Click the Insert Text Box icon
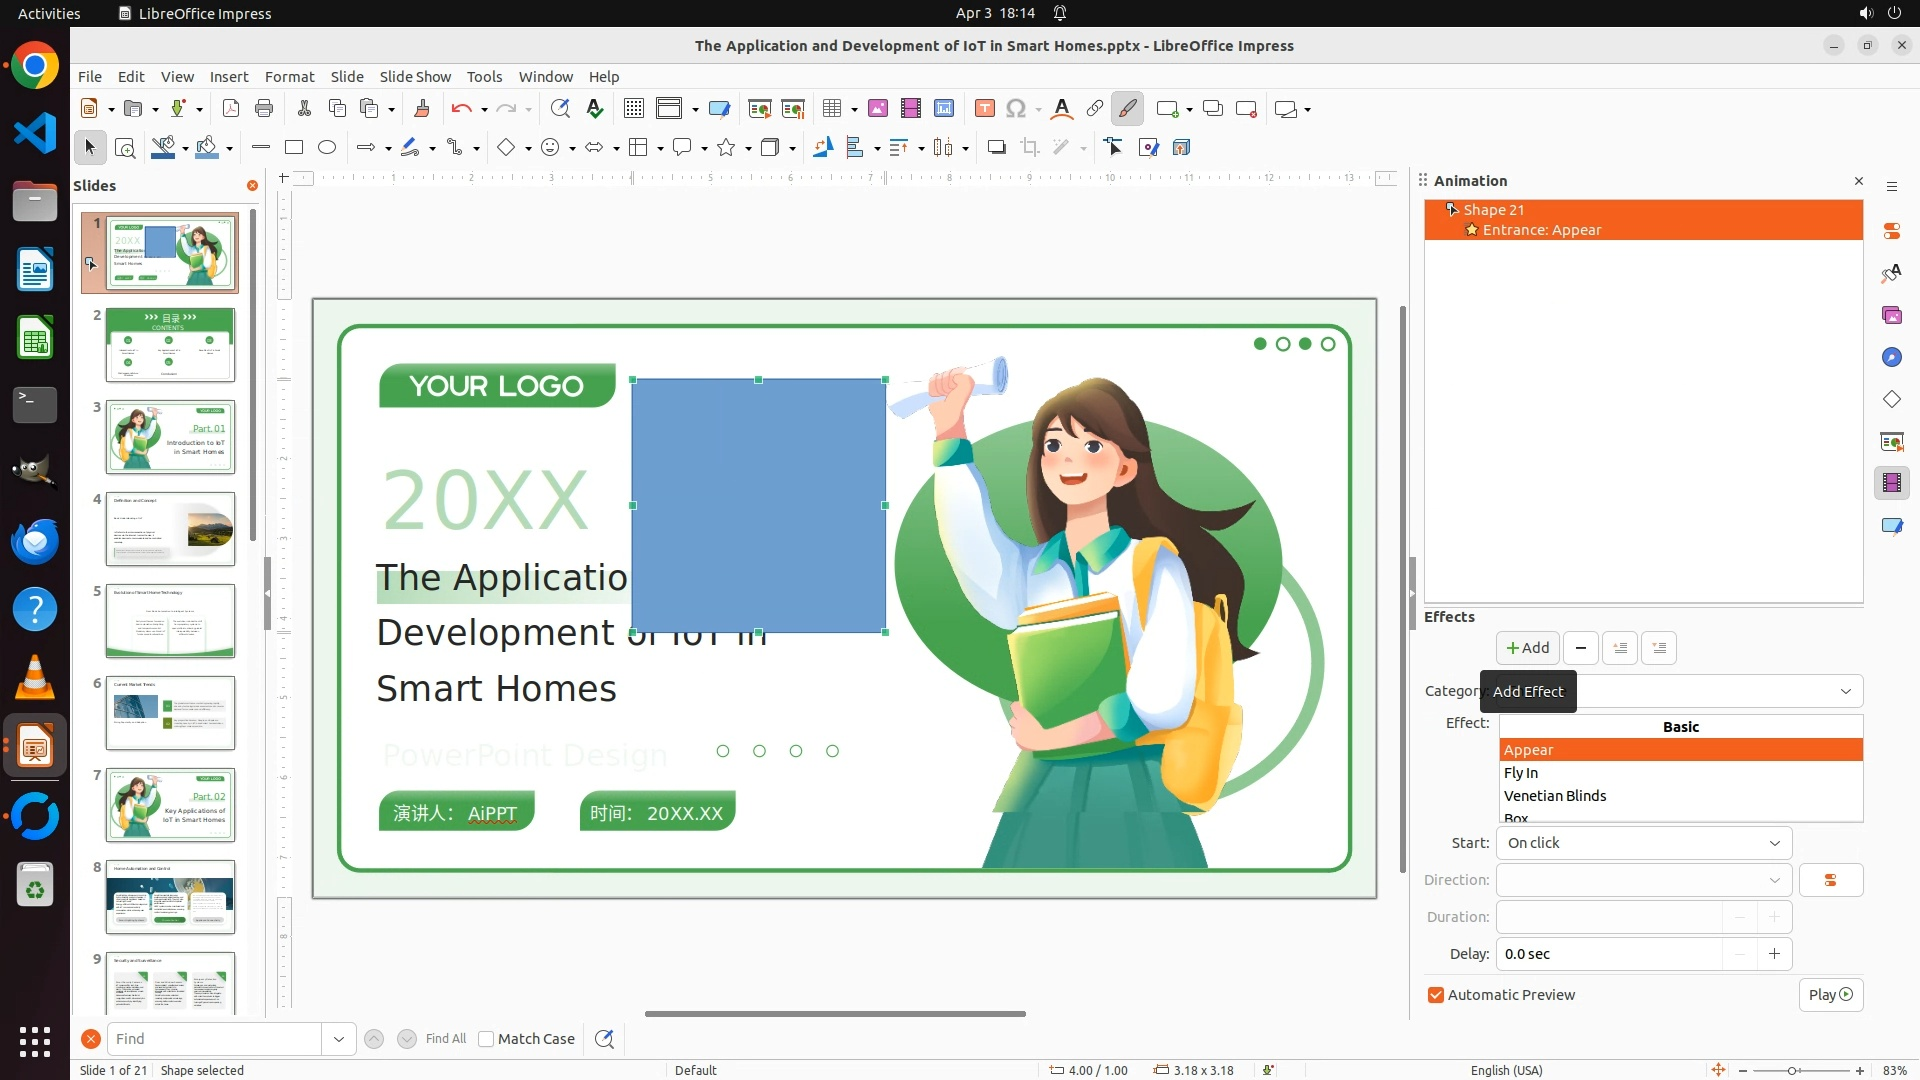Viewport: 1920px width, 1080px height. (x=984, y=109)
